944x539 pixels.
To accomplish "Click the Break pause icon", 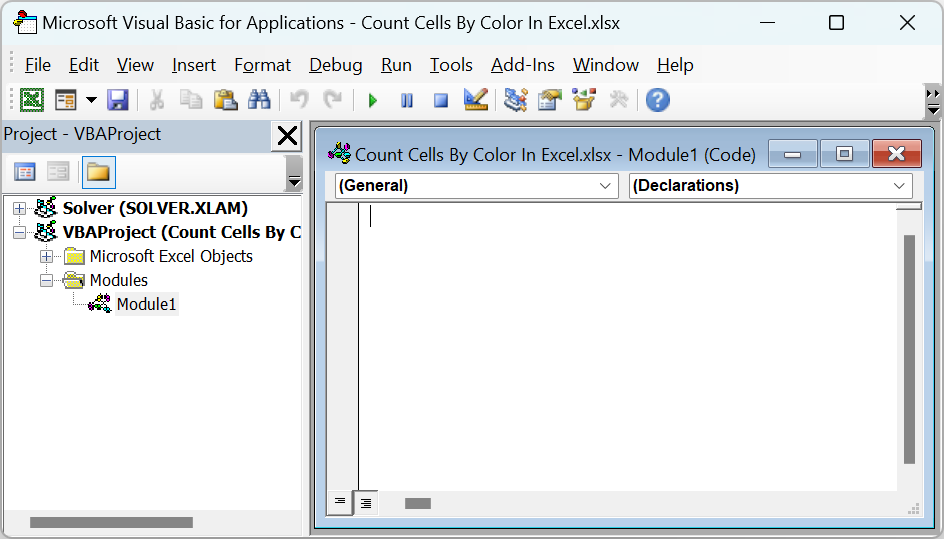I will click(407, 101).
